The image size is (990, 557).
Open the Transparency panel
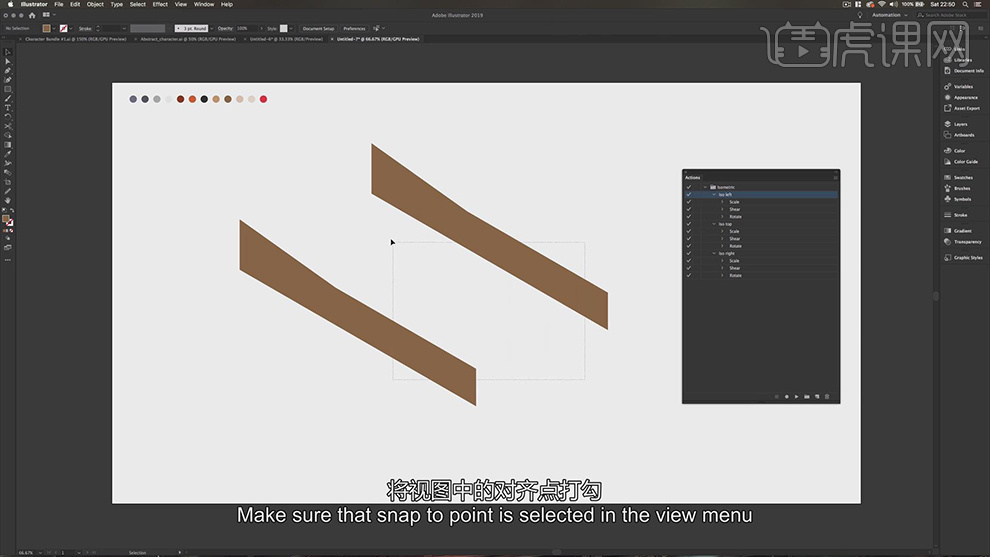[962, 241]
